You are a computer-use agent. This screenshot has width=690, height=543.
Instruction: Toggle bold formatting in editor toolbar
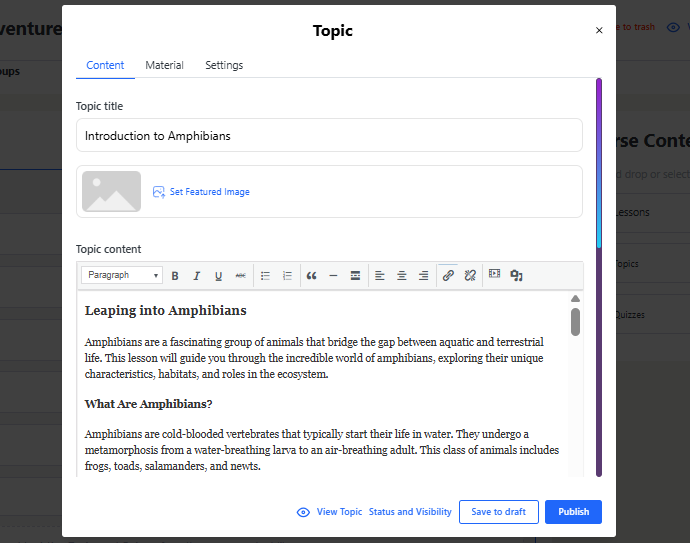[175, 275]
